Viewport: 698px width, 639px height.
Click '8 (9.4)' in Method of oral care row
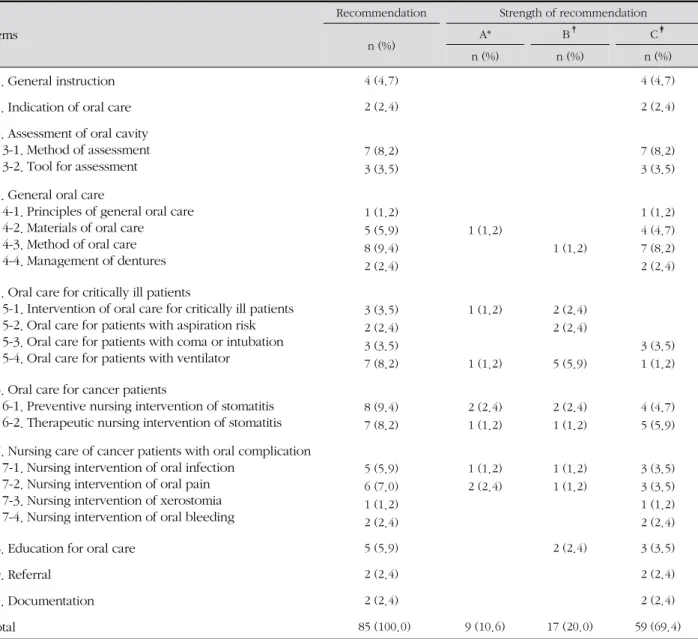point(381,248)
